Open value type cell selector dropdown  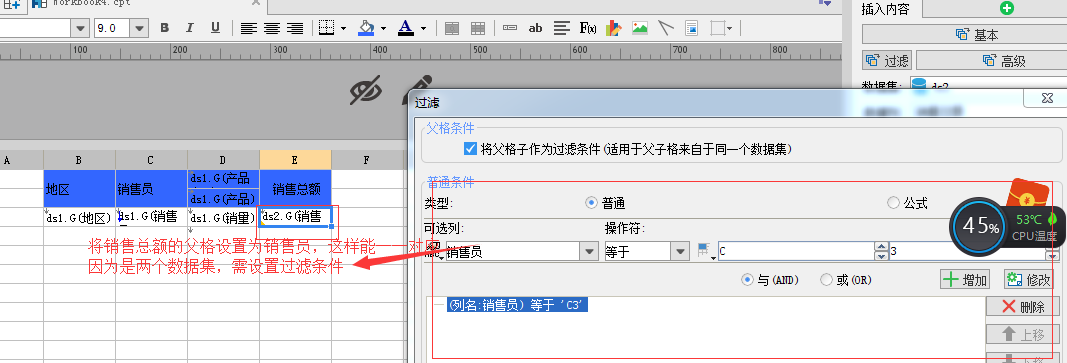[x=707, y=252]
